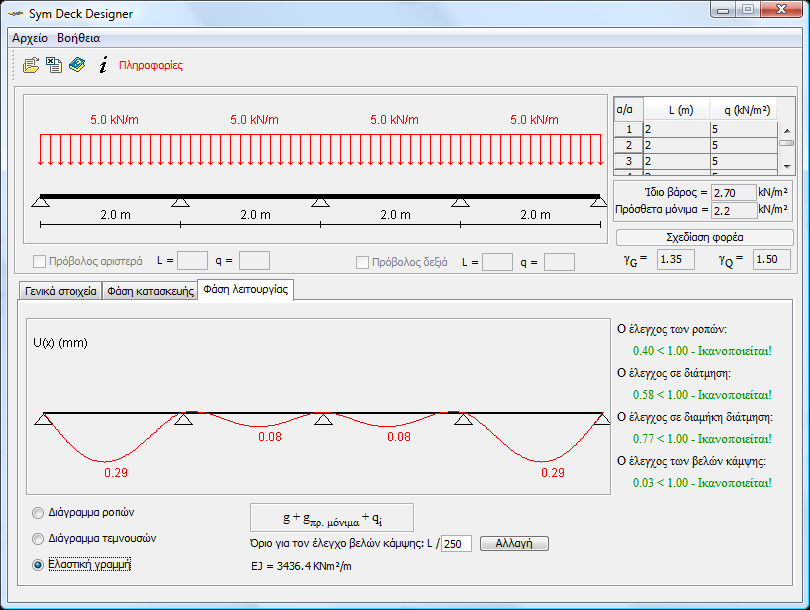Click the span table scroll down arrow
This screenshot has width=810, height=610.
pyautogui.click(x=787, y=167)
